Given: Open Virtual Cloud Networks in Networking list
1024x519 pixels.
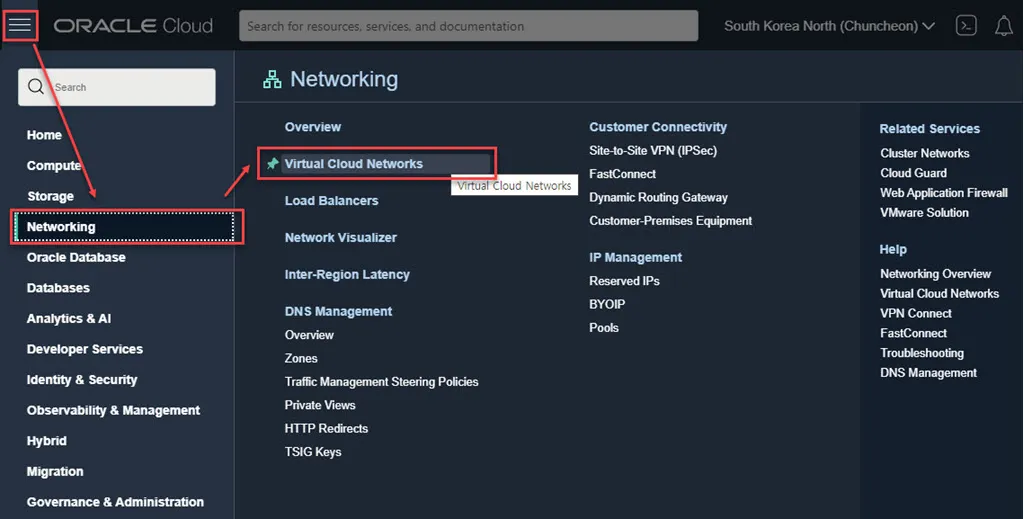Looking at the screenshot, I should [353, 164].
